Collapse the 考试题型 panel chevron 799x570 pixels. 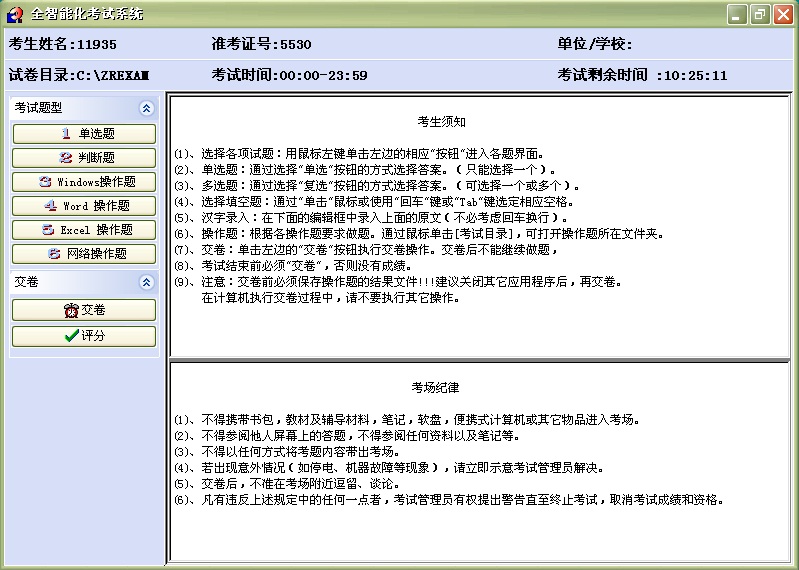tap(146, 108)
